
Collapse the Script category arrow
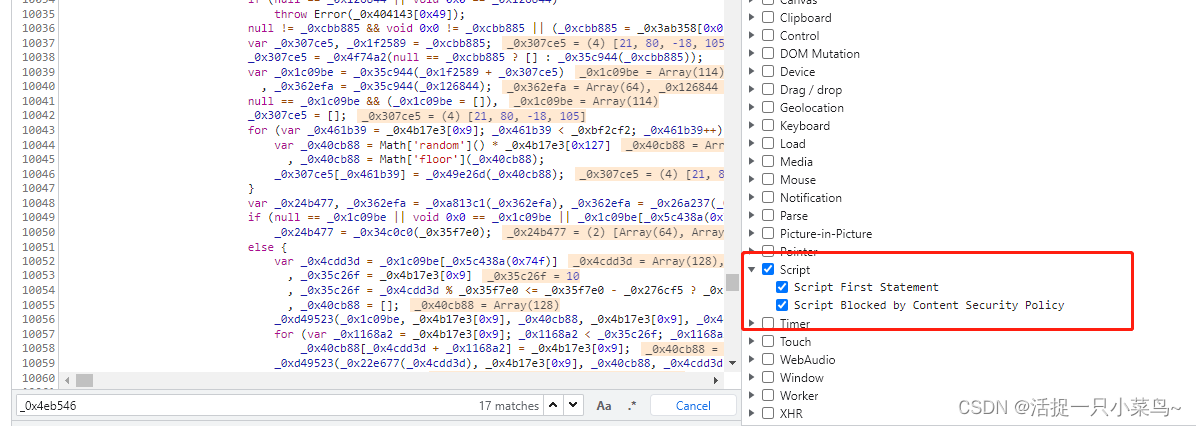(752, 270)
